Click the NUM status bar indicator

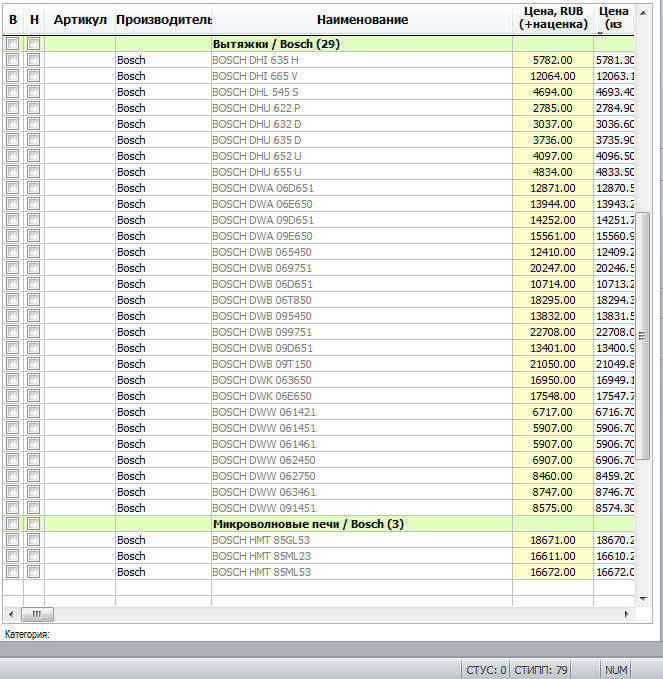616,670
